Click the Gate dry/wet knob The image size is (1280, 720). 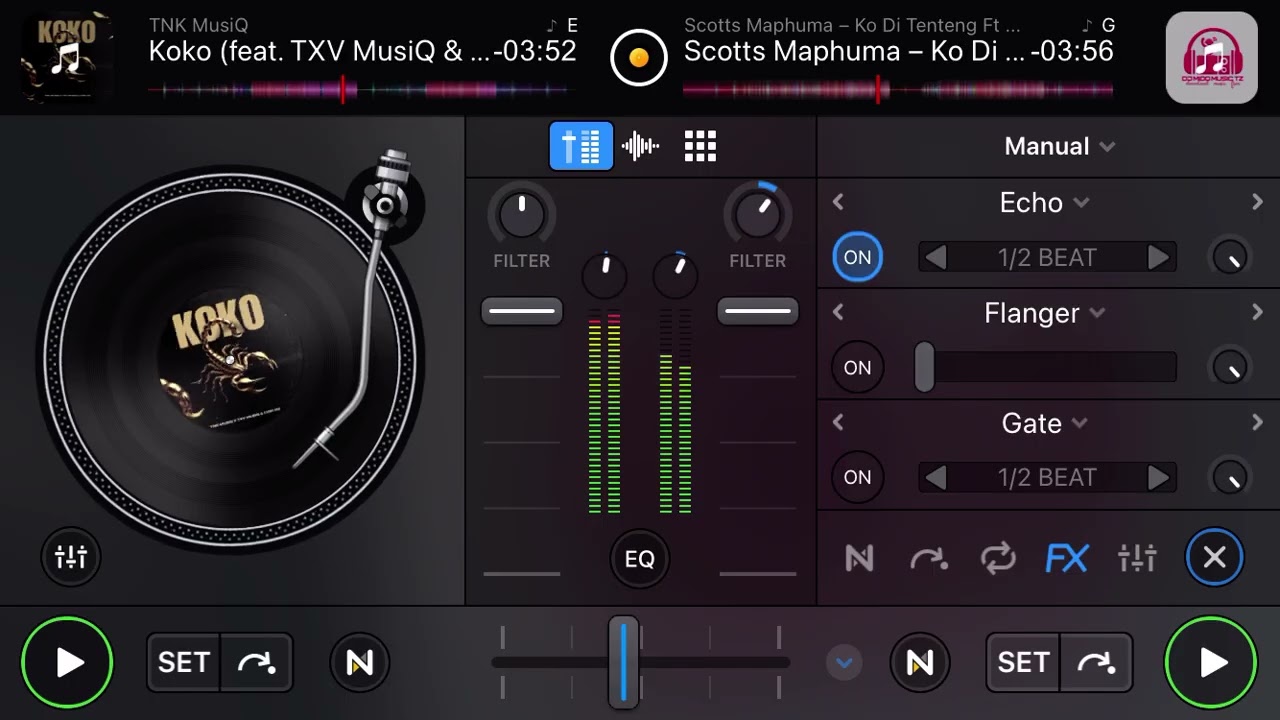click(1230, 478)
